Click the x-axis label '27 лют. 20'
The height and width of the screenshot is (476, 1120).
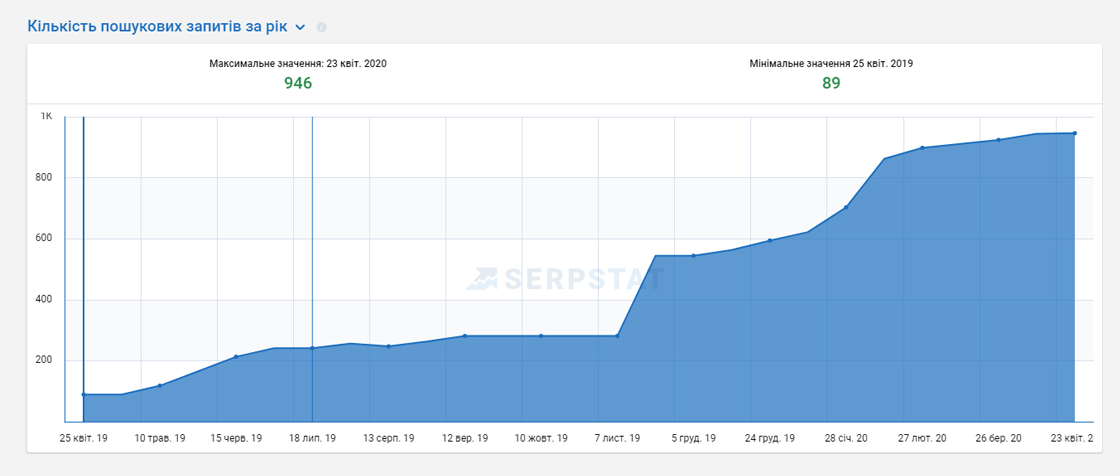coord(922,438)
